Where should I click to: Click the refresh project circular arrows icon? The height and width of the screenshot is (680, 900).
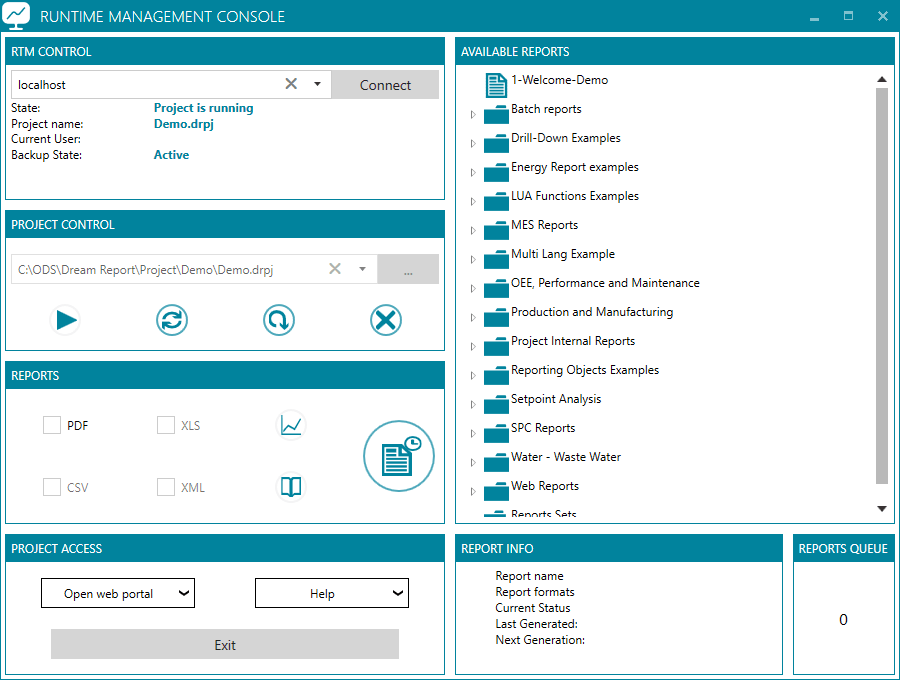click(172, 320)
